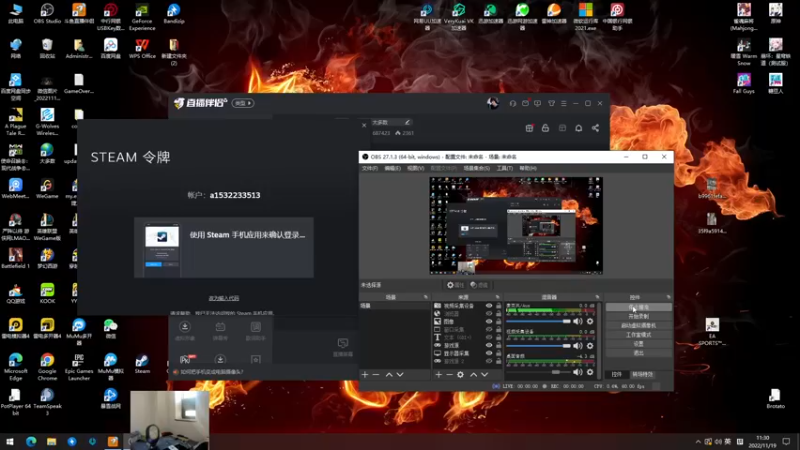Viewport: 800px width, 450px height.
Task: Mute the 视频采集设备 speaker icon in mixer
Action: click(x=578, y=346)
